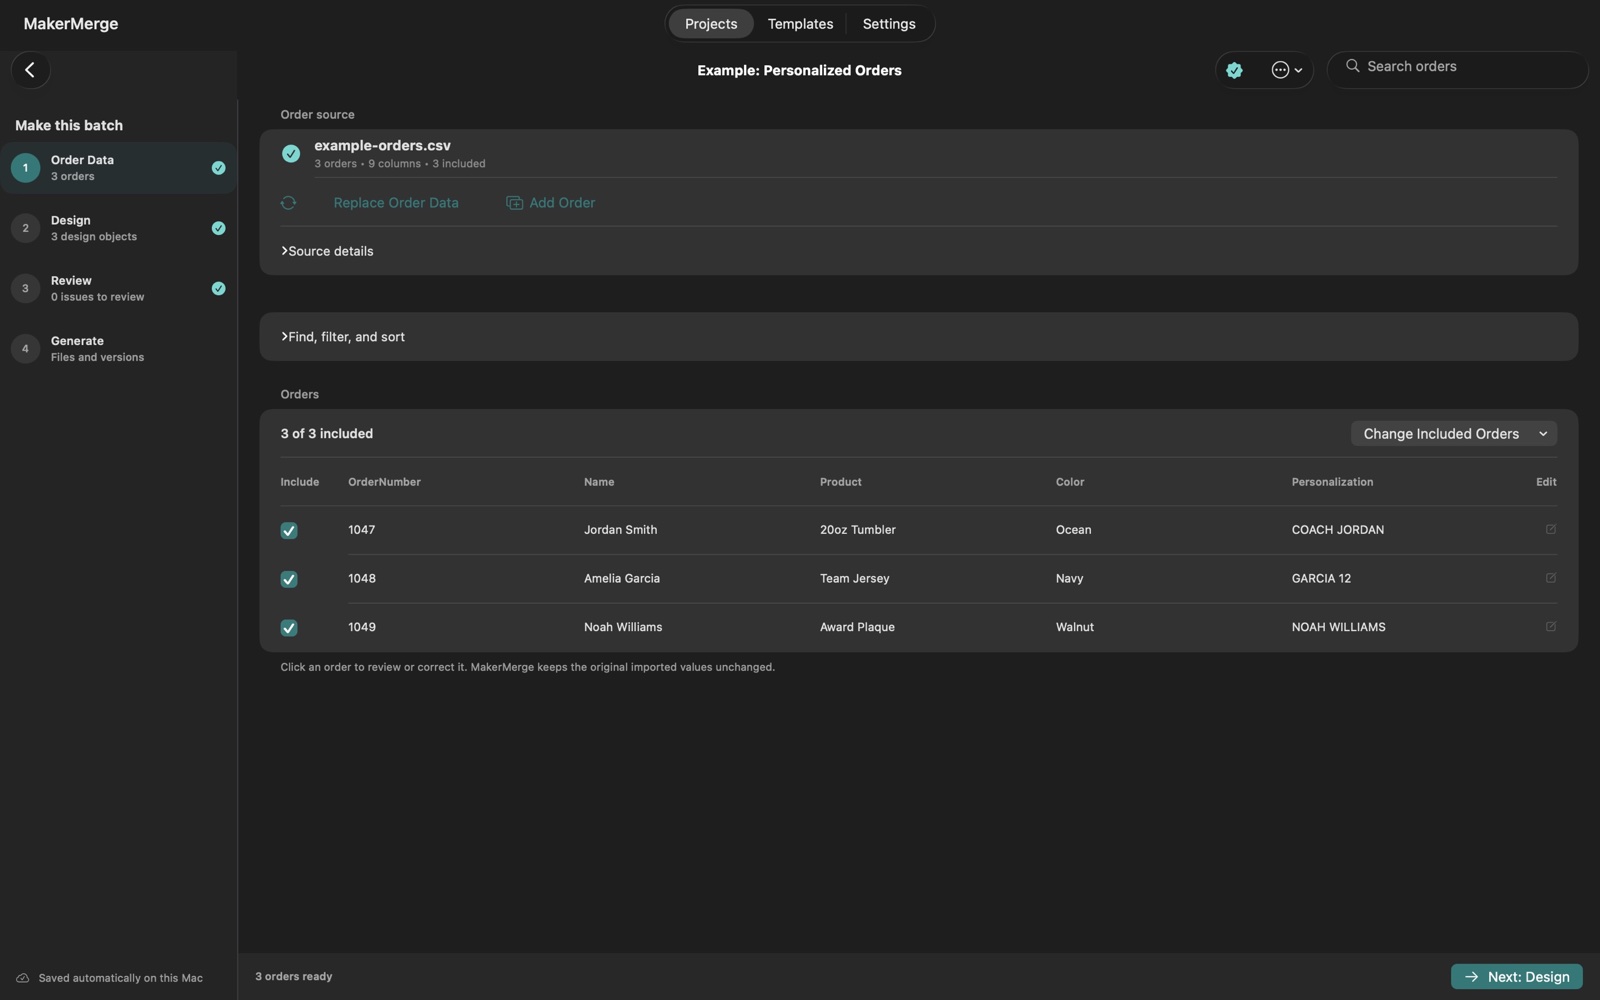Click Amelia Garcia name cell

point(622,579)
